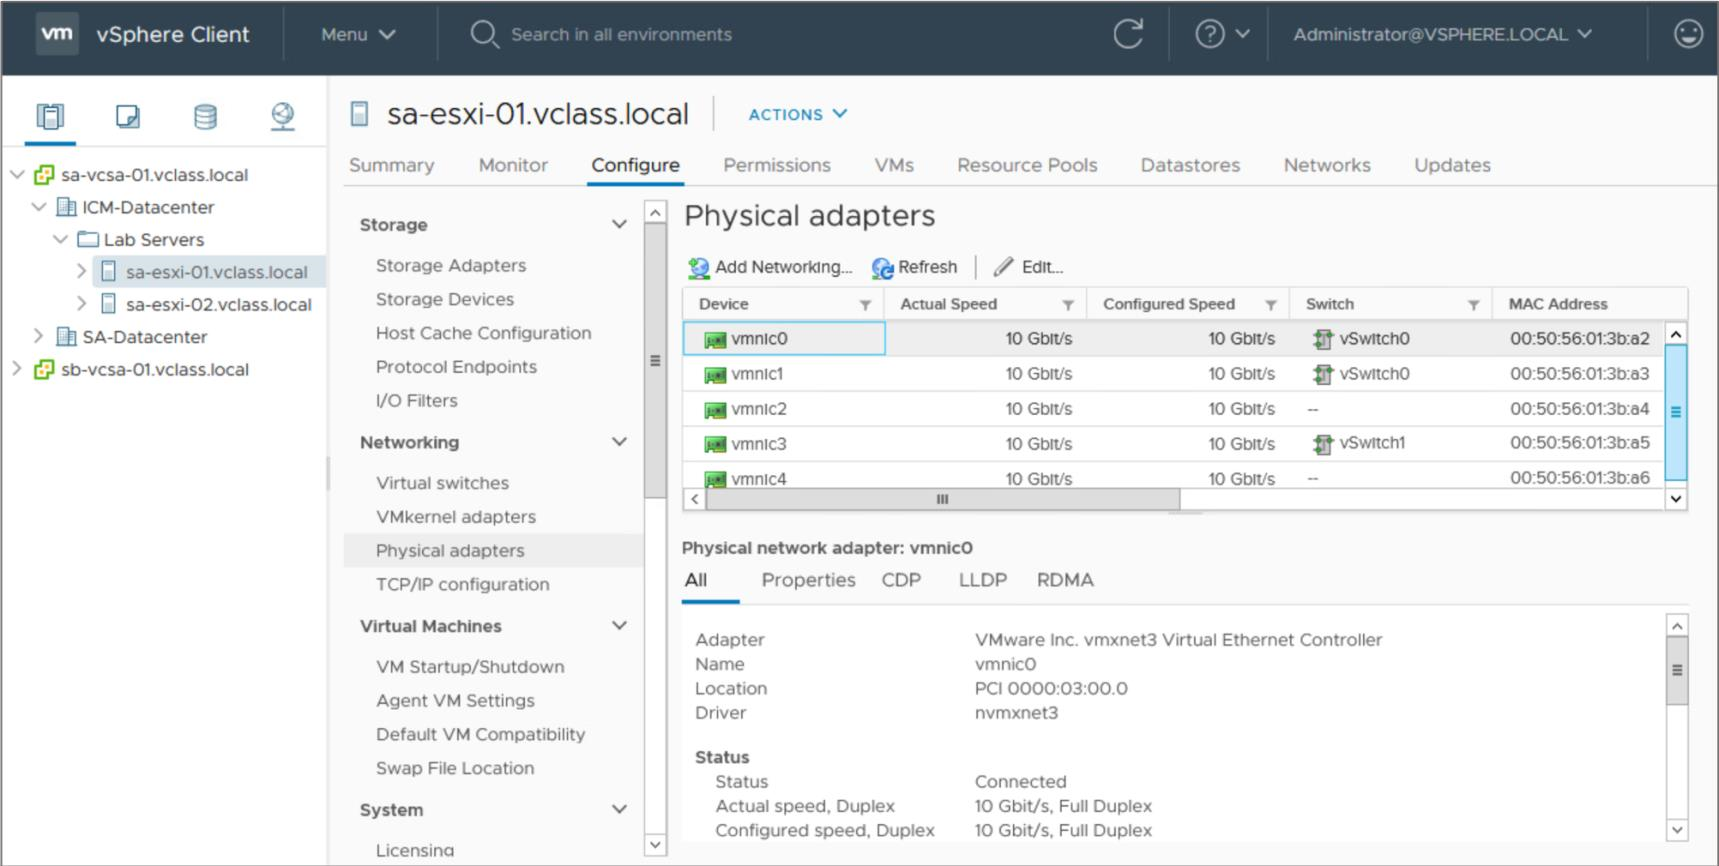Click the Configure sidebar scrollbar down arrow
The image size is (1719, 866).
(x=655, y=845)
